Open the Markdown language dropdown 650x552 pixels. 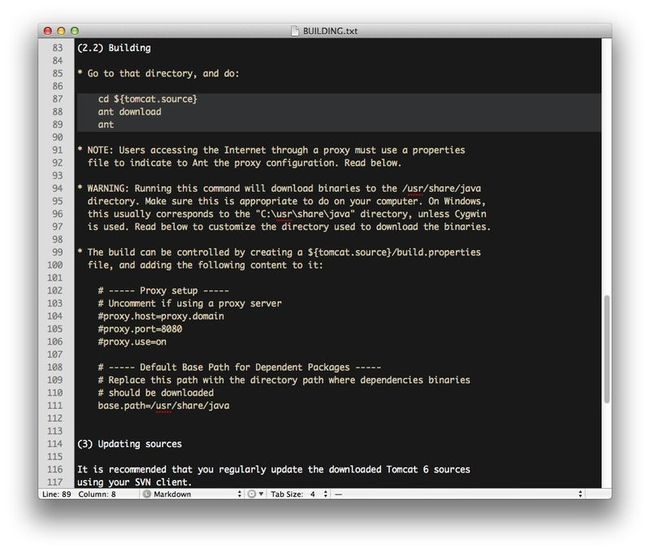point(192,494)
